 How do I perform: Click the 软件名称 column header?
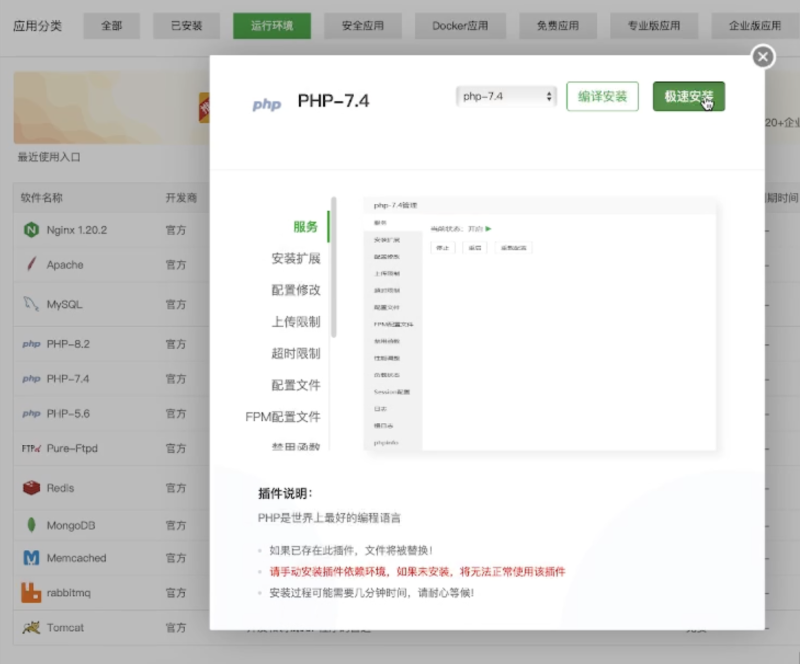tap(41, 198)
